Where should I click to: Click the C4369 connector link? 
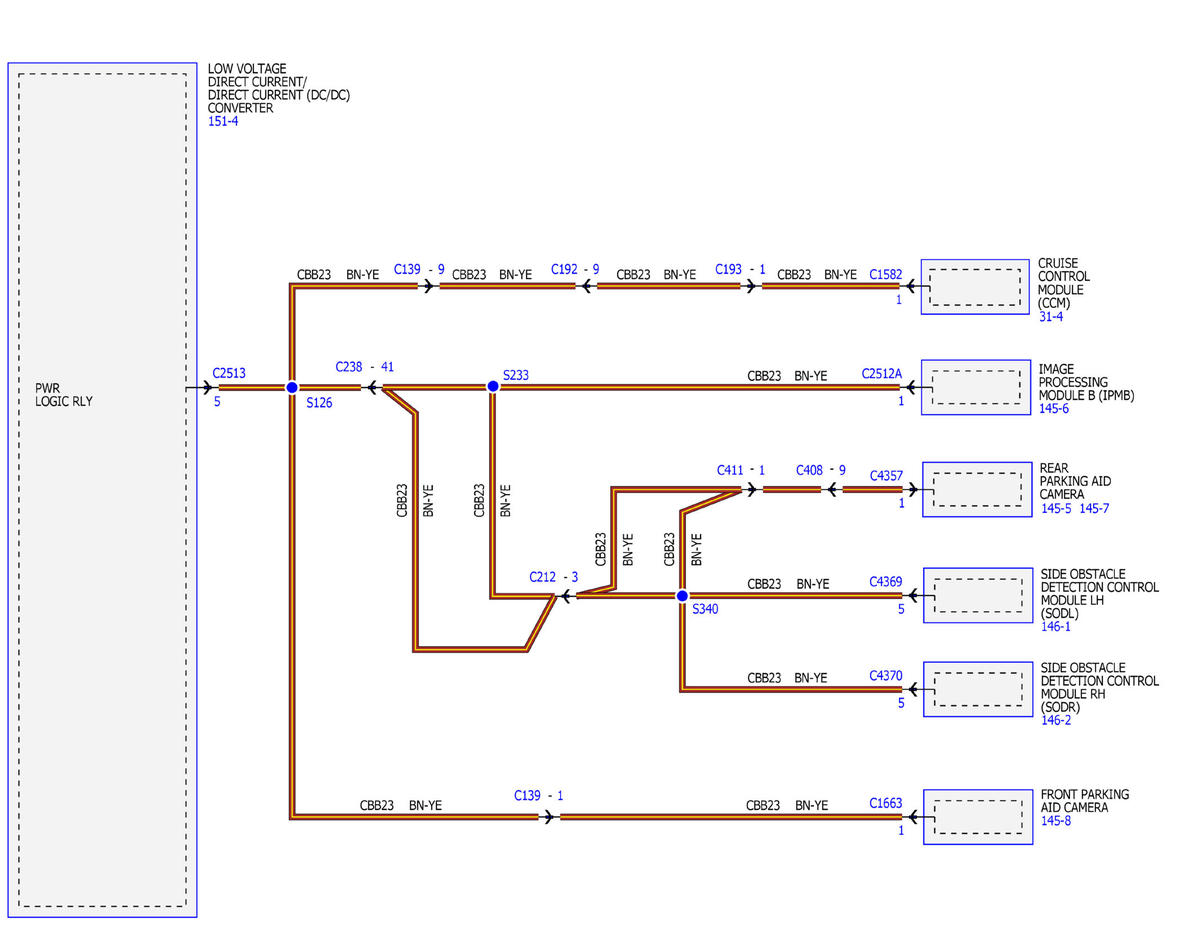[x=886, y=580]
